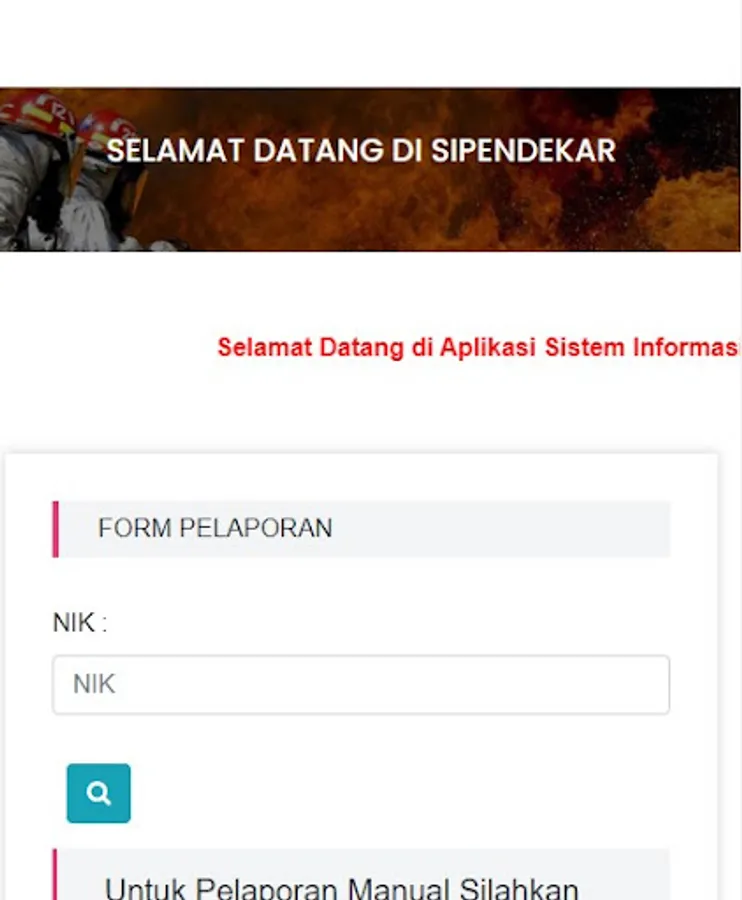Click the NIK placeholder text inside the input
Screen dimensions: 742x900
click(x=94, y=685)
